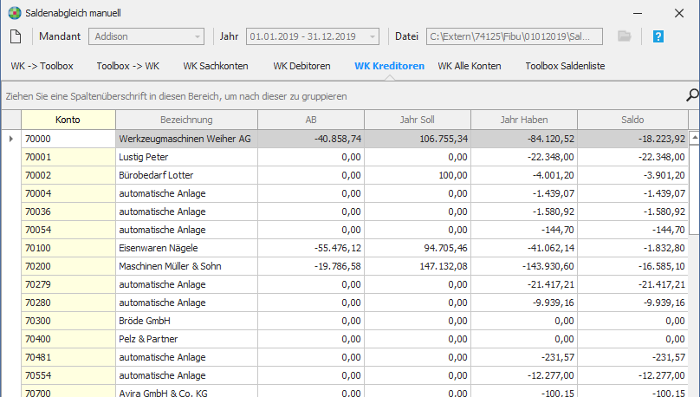Click the scrollbar up arrow of the grid
Image resolution: width=700 pixels, height=397 pixels.
tap(694, 138)
